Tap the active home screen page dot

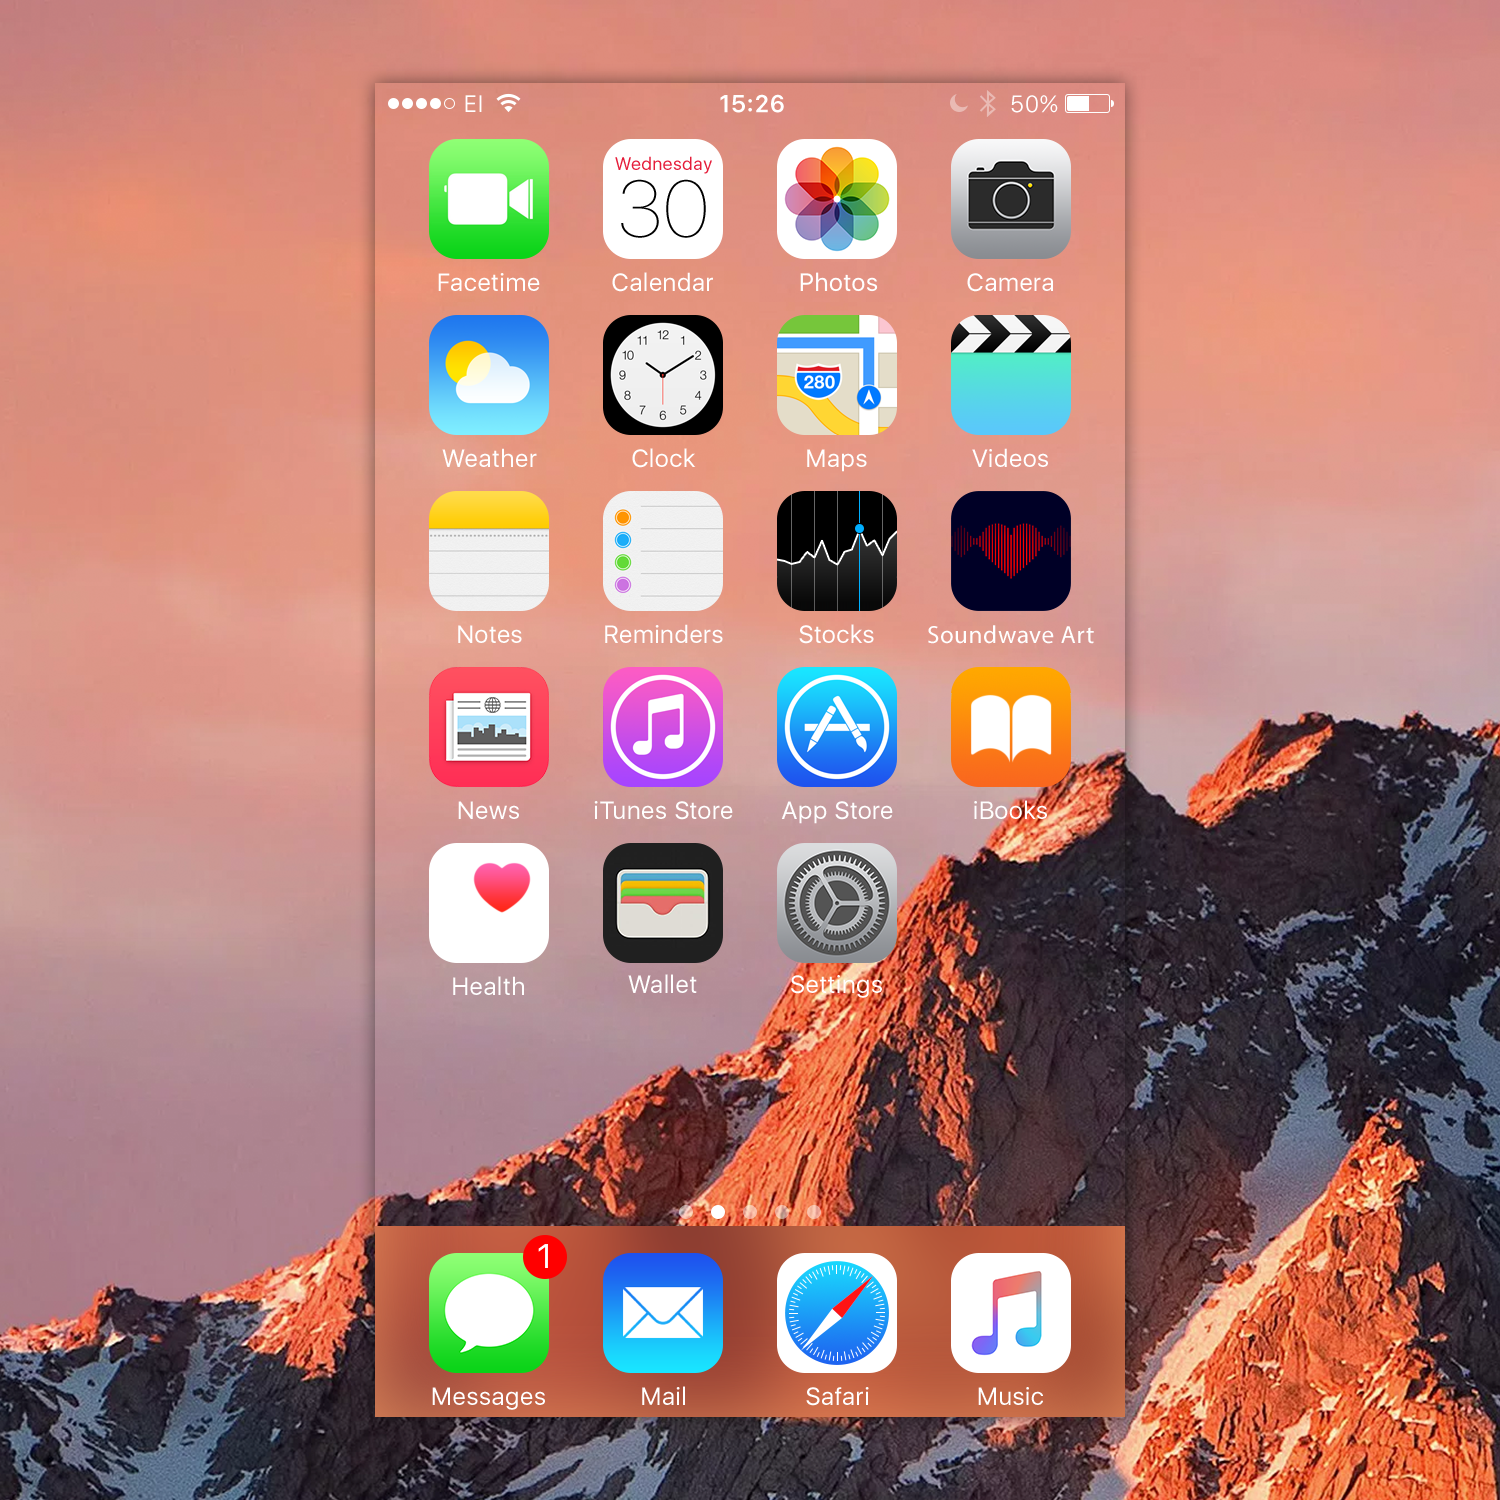[x=718, y=1212]
